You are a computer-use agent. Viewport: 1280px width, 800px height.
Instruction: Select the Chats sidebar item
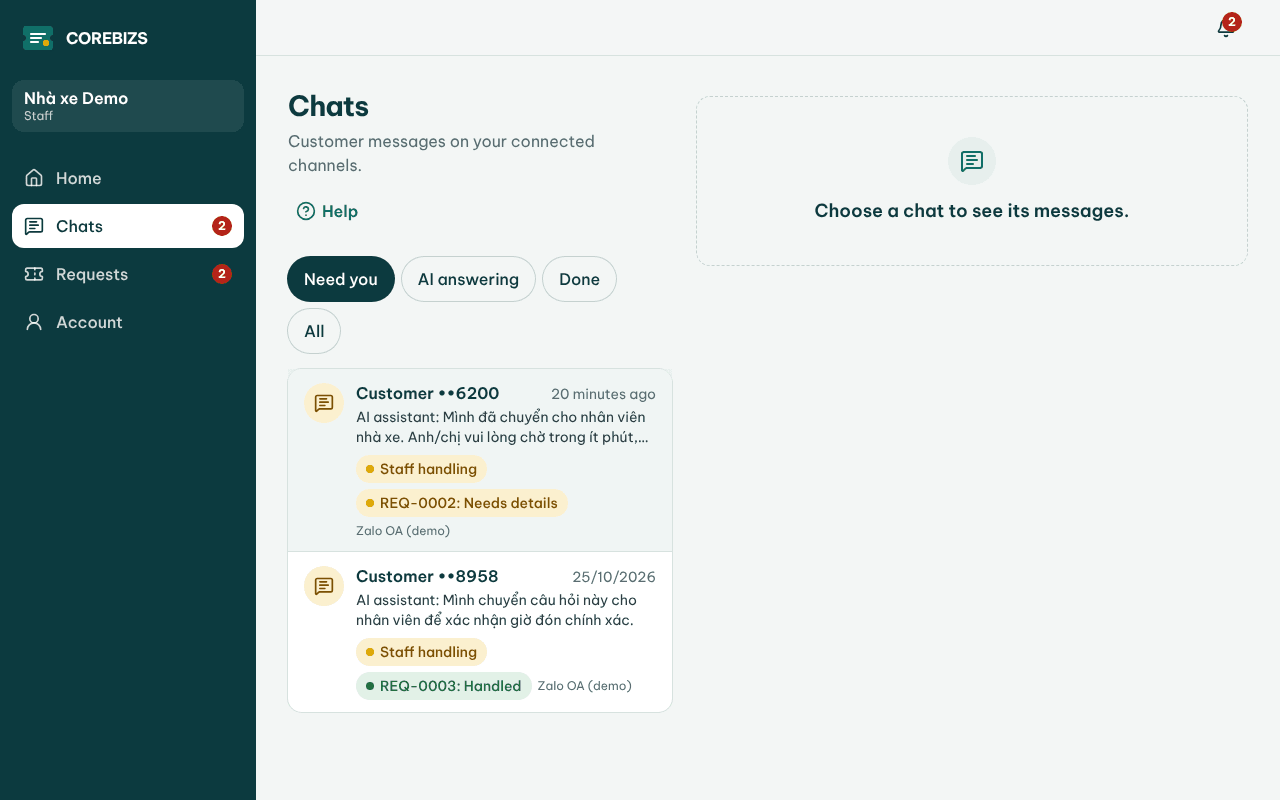128,226
